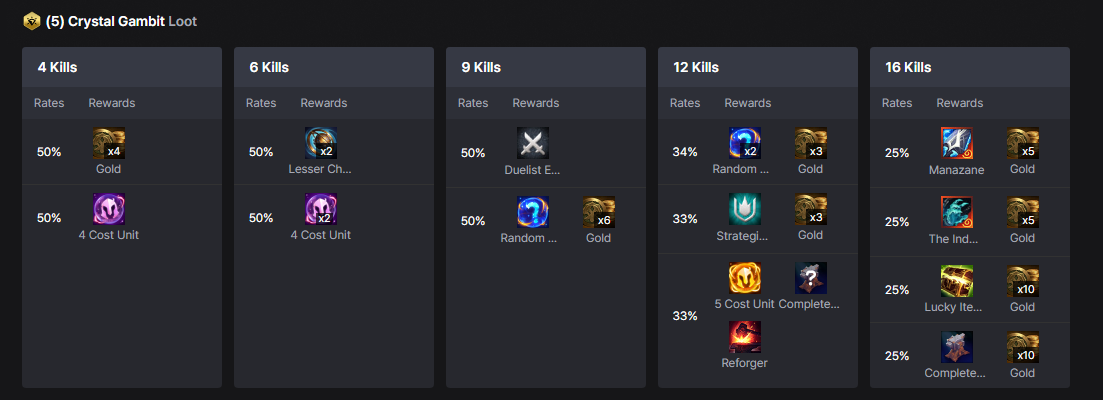Click the Random item icon in 9 Kills

pyautogui.click(x=532, y=212)
